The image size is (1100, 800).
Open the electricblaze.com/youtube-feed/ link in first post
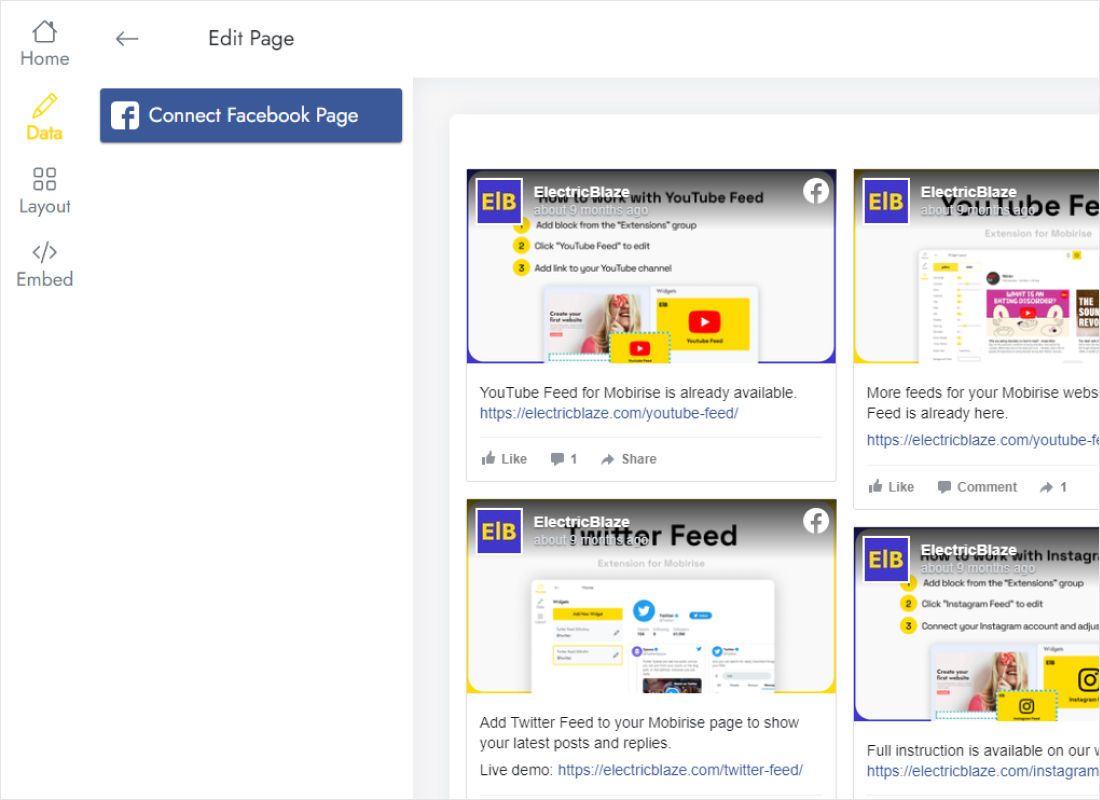(609, 413)
